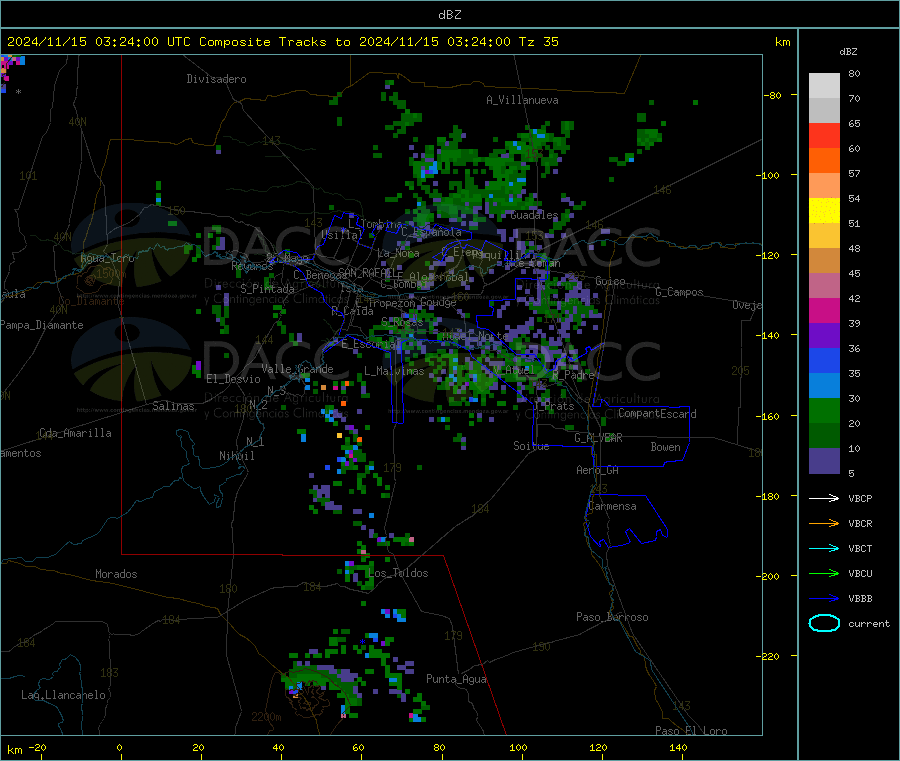
Task: Click the cyan VBCT arrow legend icon
Action: (x=824, y=548)
